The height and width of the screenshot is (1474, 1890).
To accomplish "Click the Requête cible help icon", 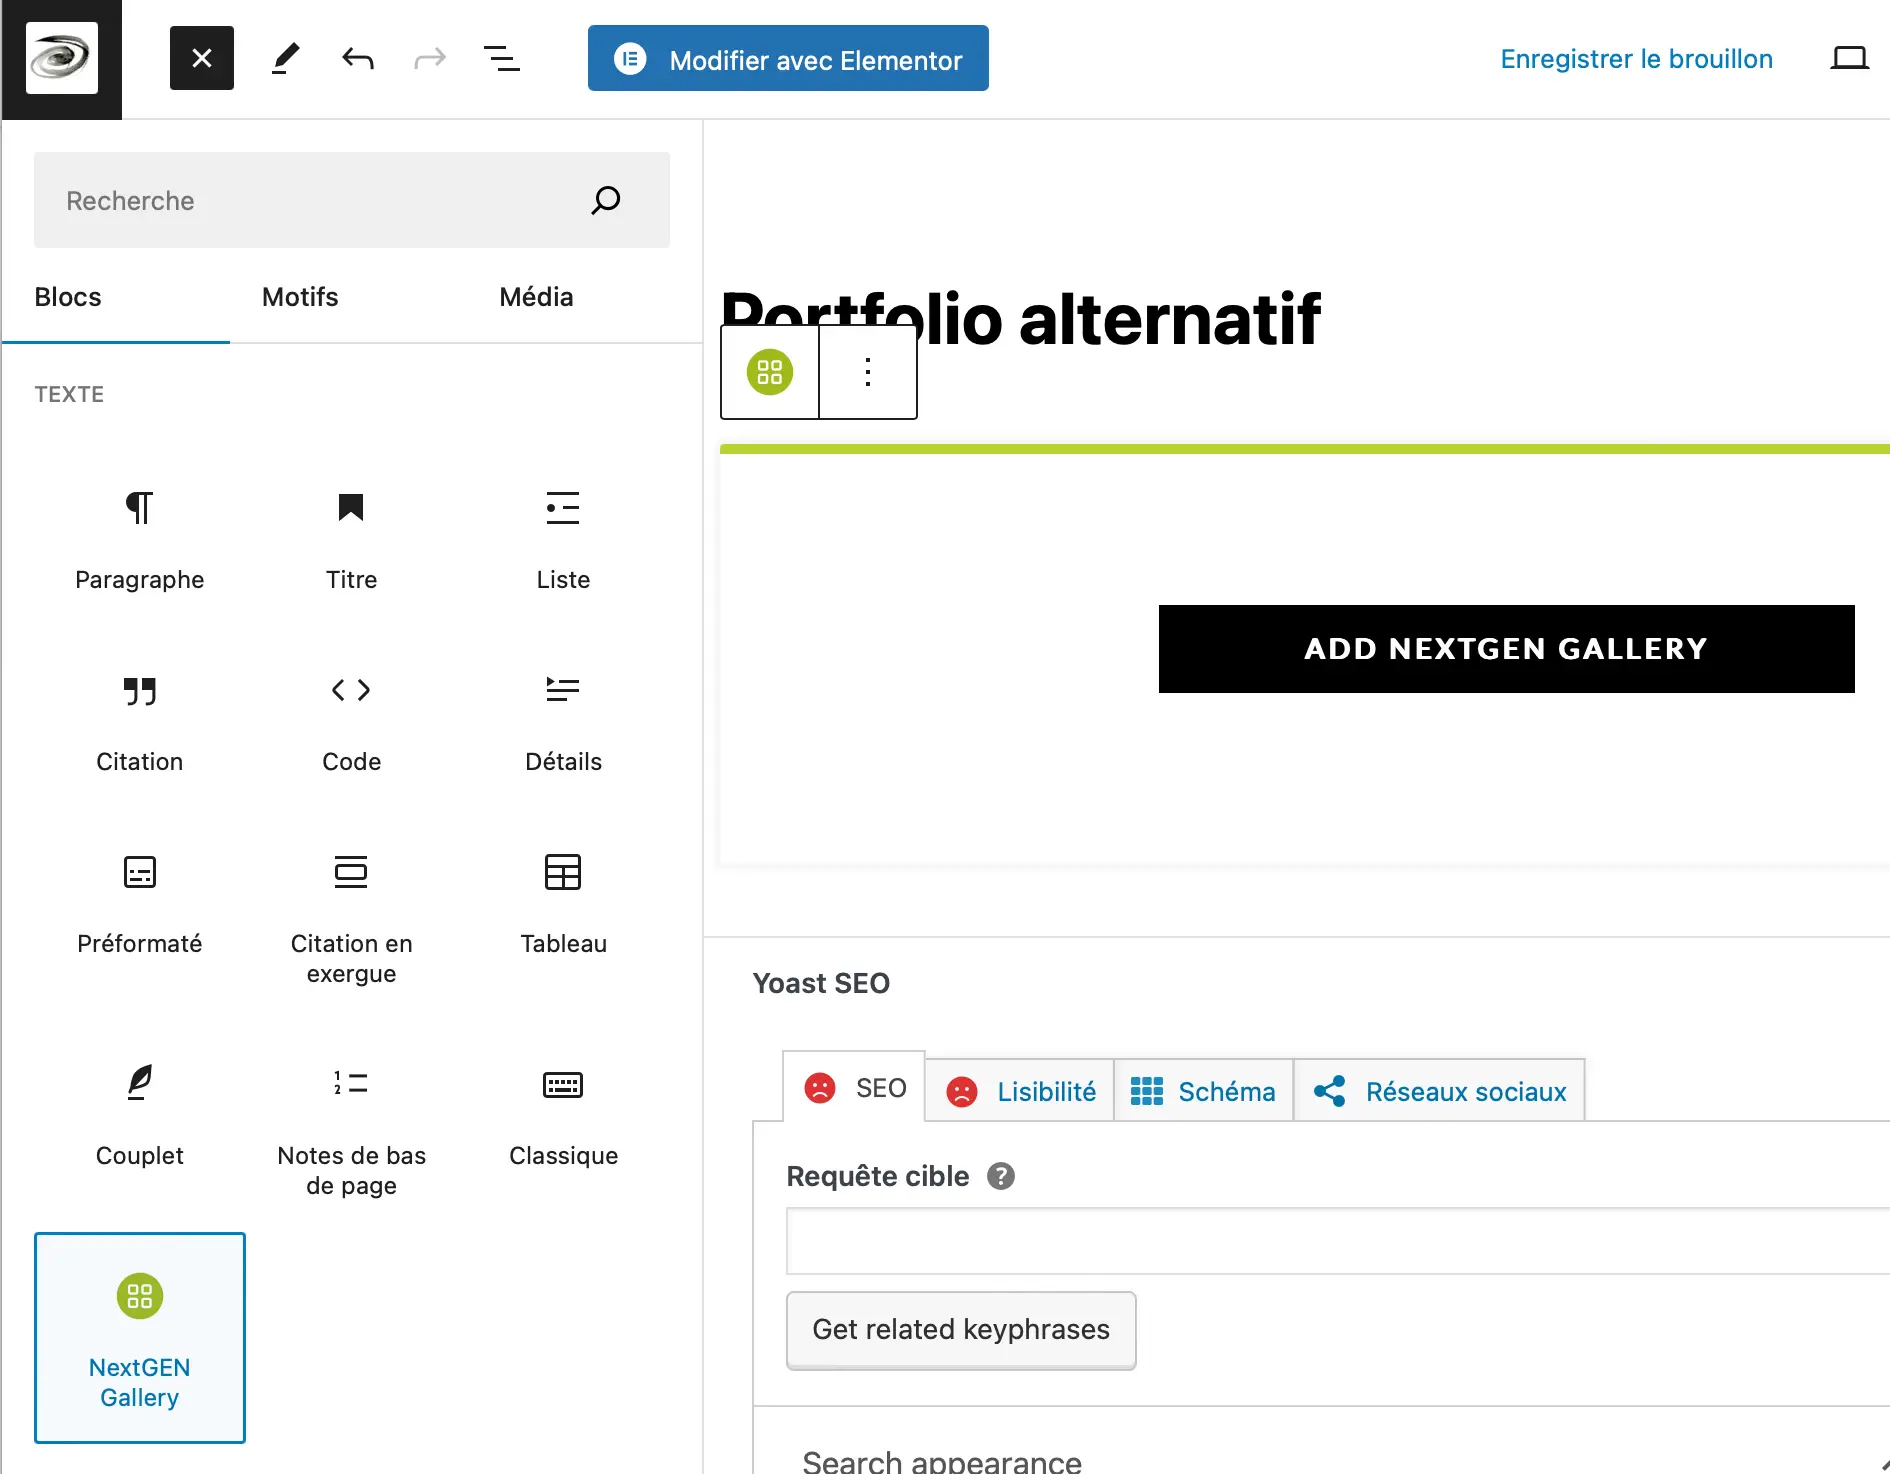I will [x=1000, y=1176].
